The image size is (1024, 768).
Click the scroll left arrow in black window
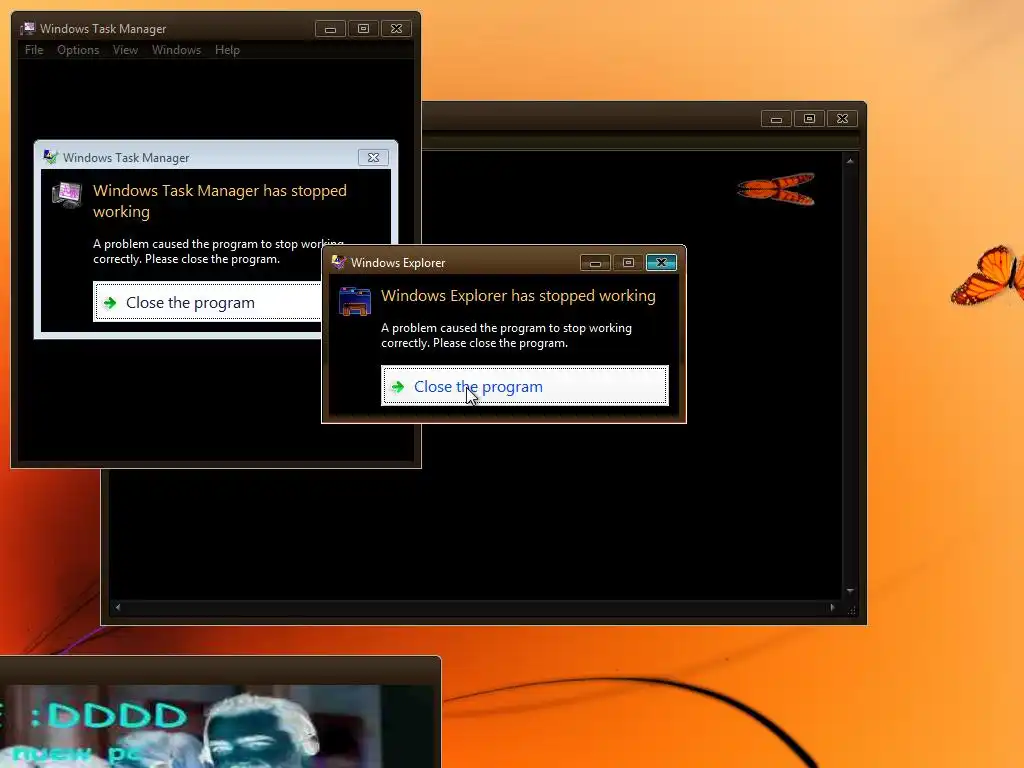pos(118,607)
